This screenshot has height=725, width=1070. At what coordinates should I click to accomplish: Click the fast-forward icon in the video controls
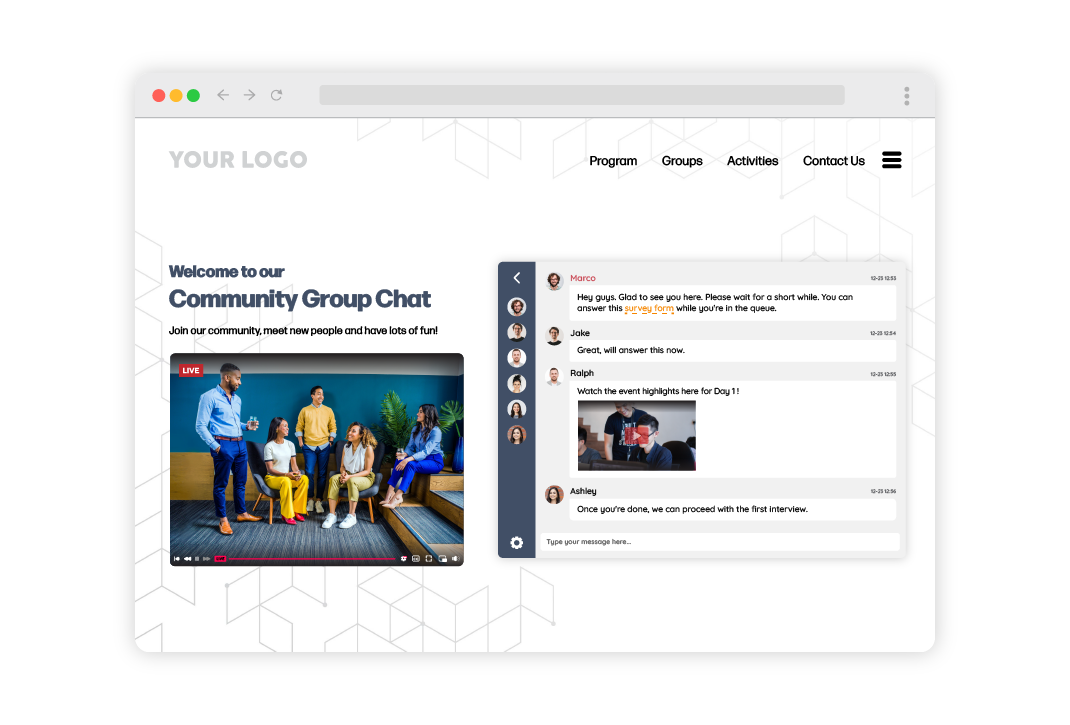point(207,558)
